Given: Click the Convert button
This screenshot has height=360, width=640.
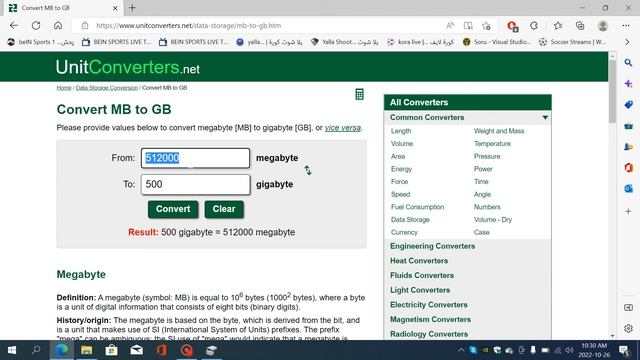Looking at the screenshot, I should click(173, 209).
